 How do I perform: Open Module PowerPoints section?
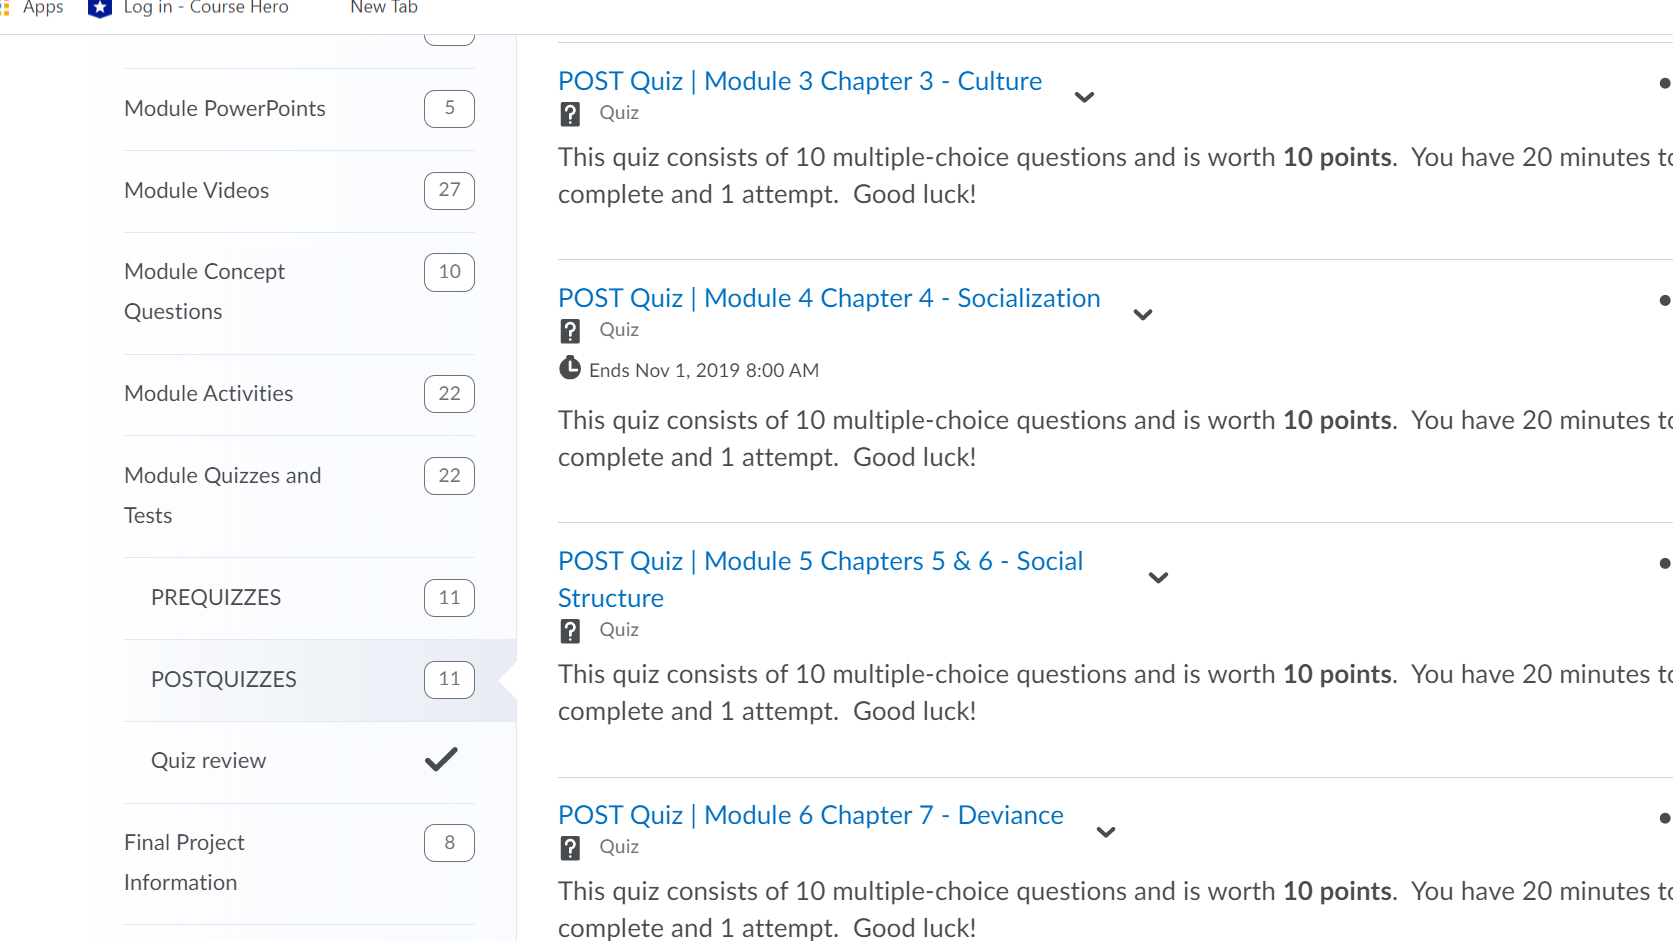pos(225,108)
